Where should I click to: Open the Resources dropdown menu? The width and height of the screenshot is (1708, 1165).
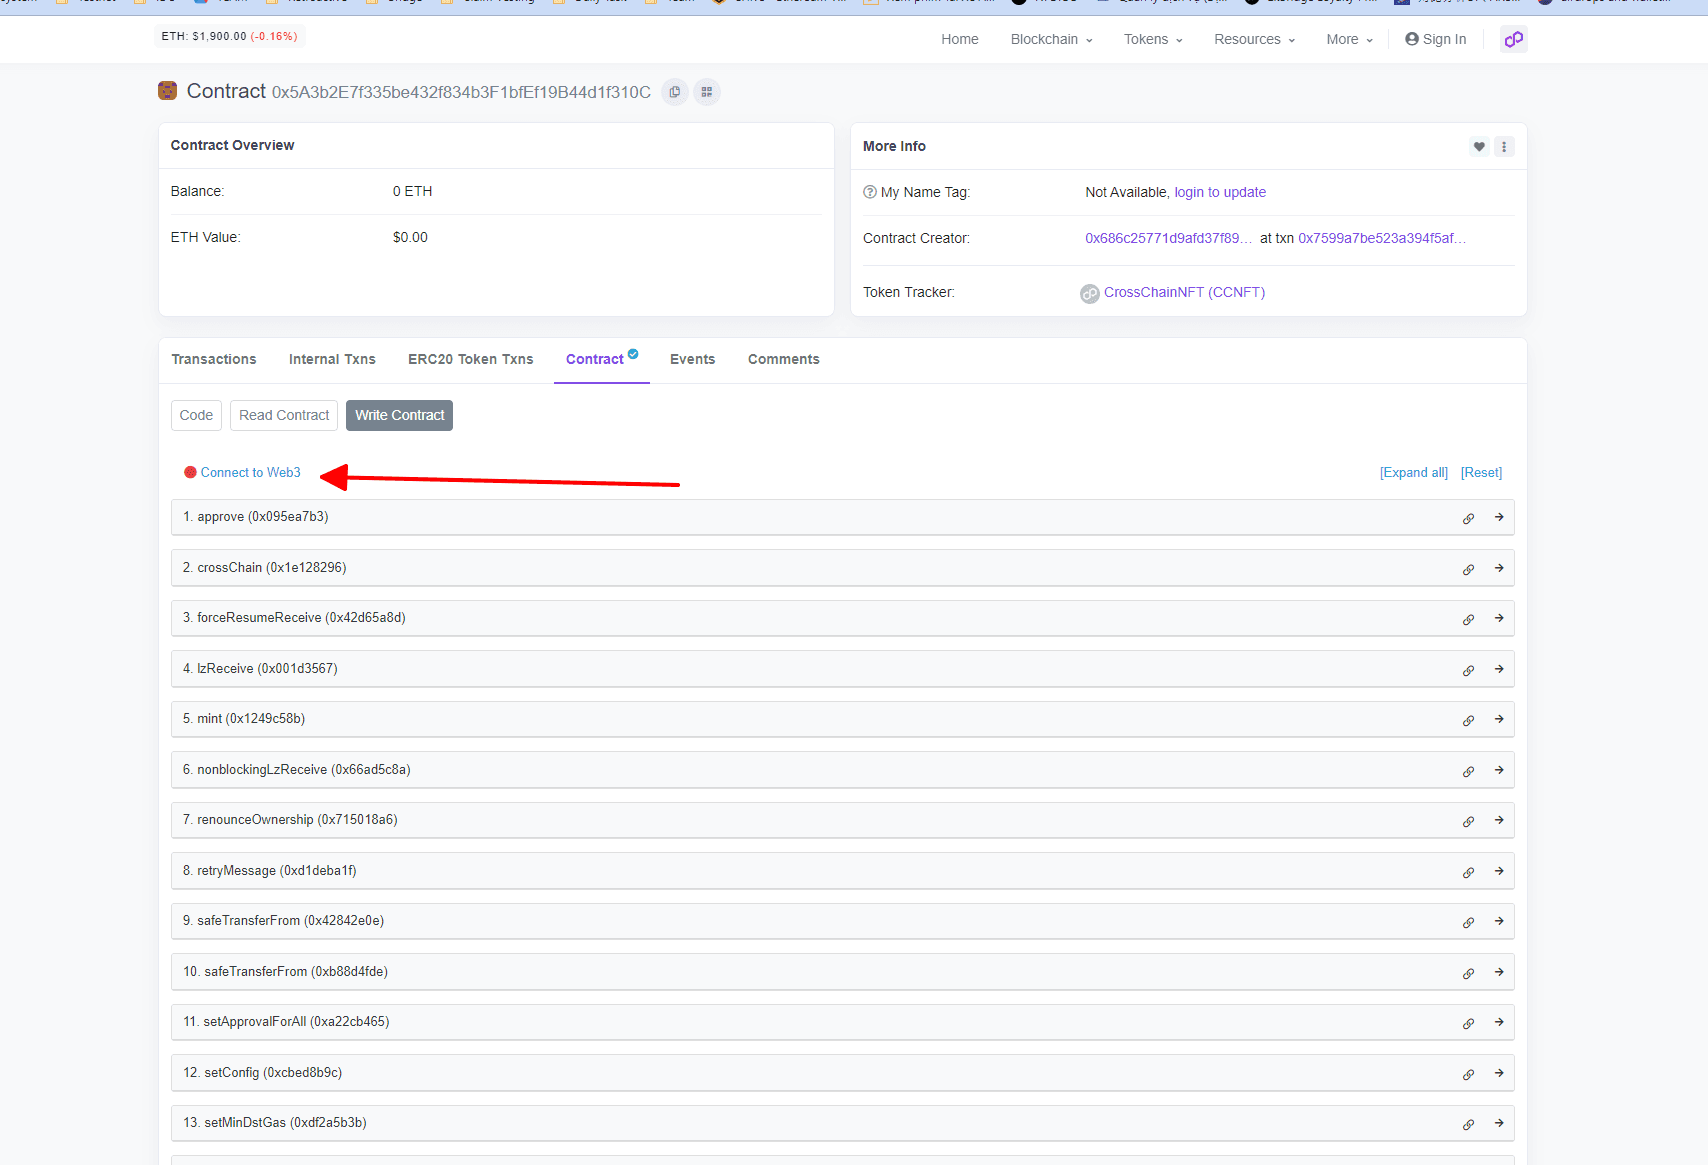[1255, 39]
